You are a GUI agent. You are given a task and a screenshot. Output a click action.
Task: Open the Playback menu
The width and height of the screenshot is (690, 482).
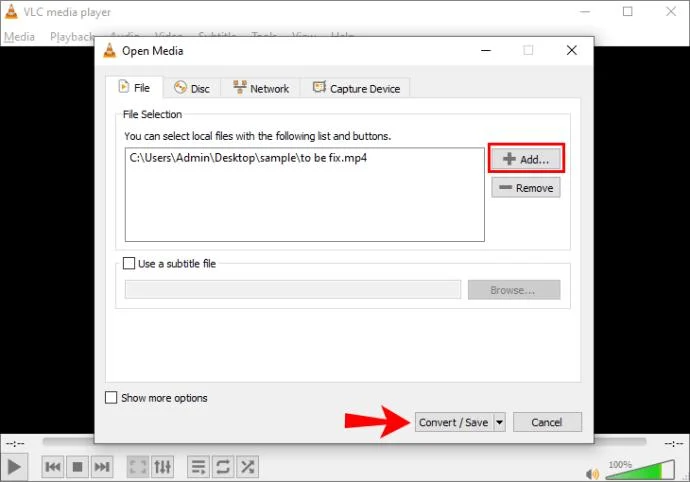[72, 37]
